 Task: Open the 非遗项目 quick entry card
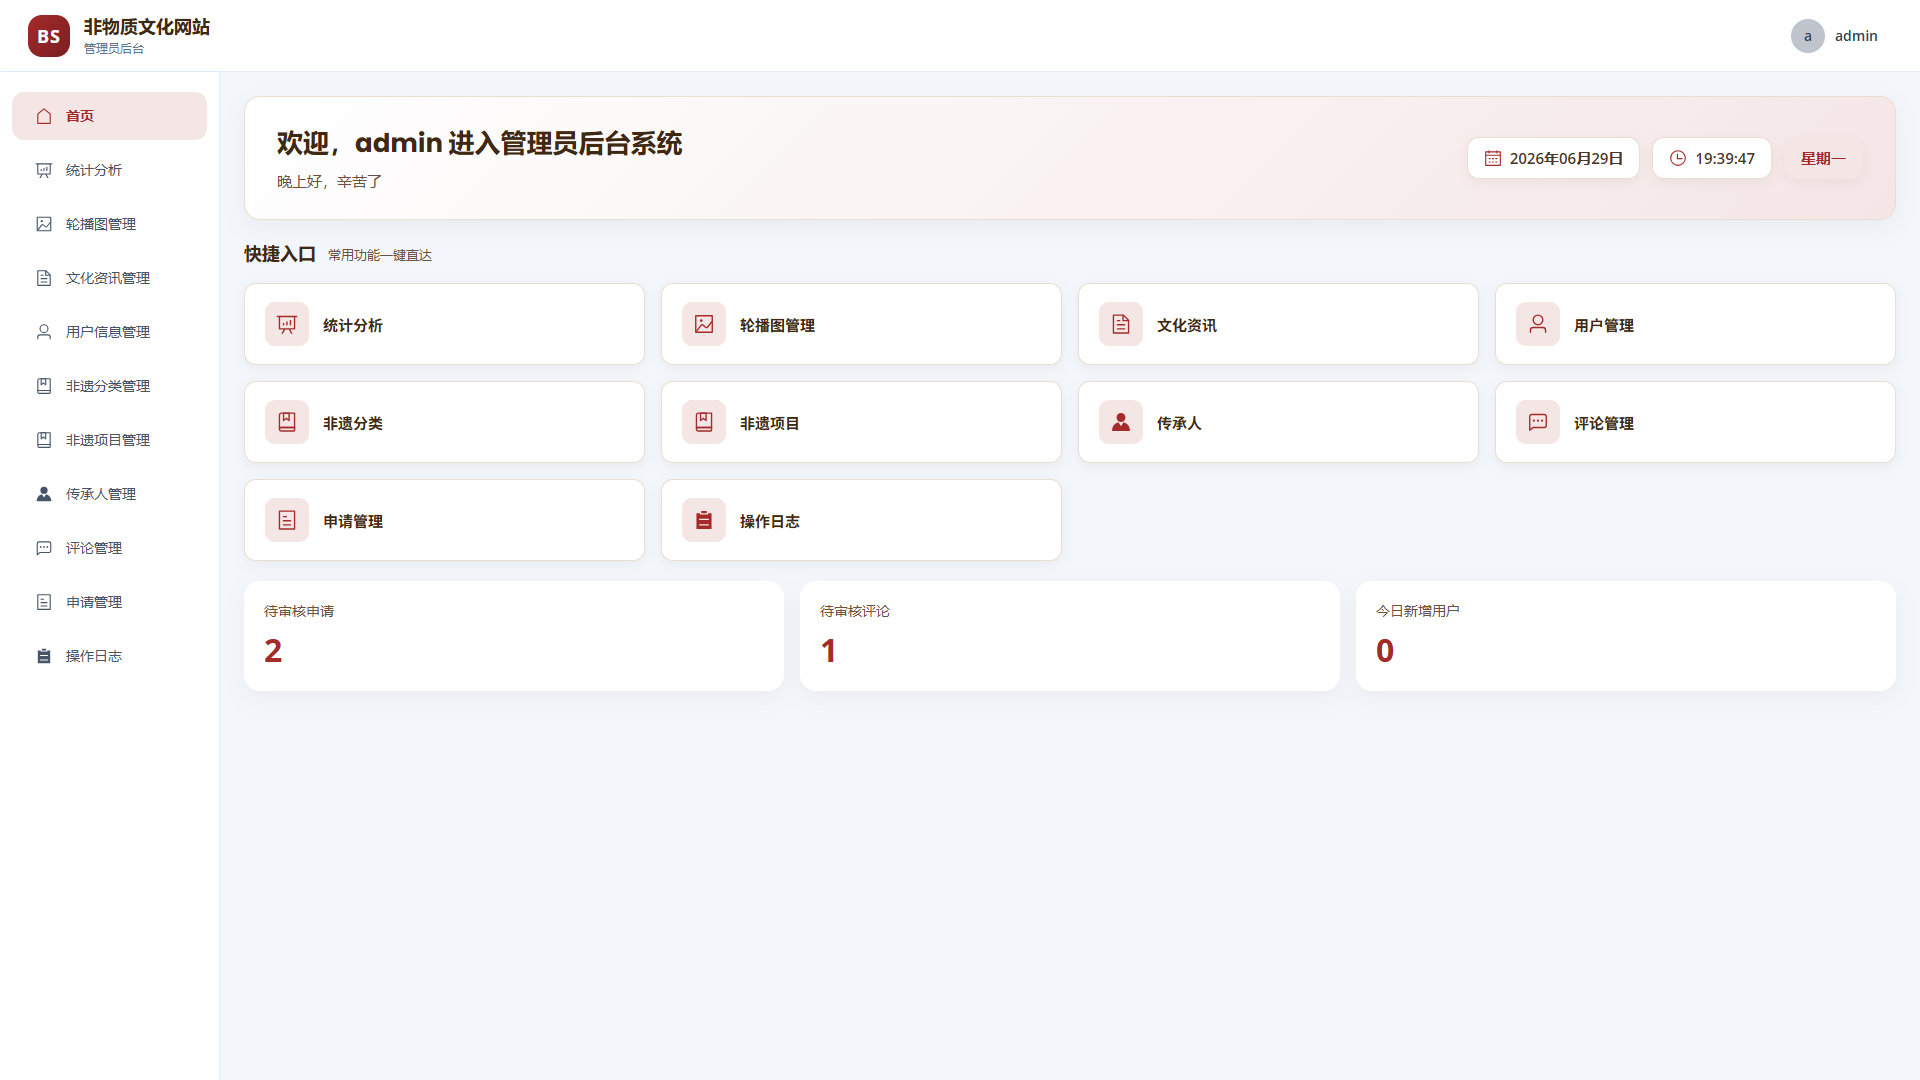click(x=861, y=422)
